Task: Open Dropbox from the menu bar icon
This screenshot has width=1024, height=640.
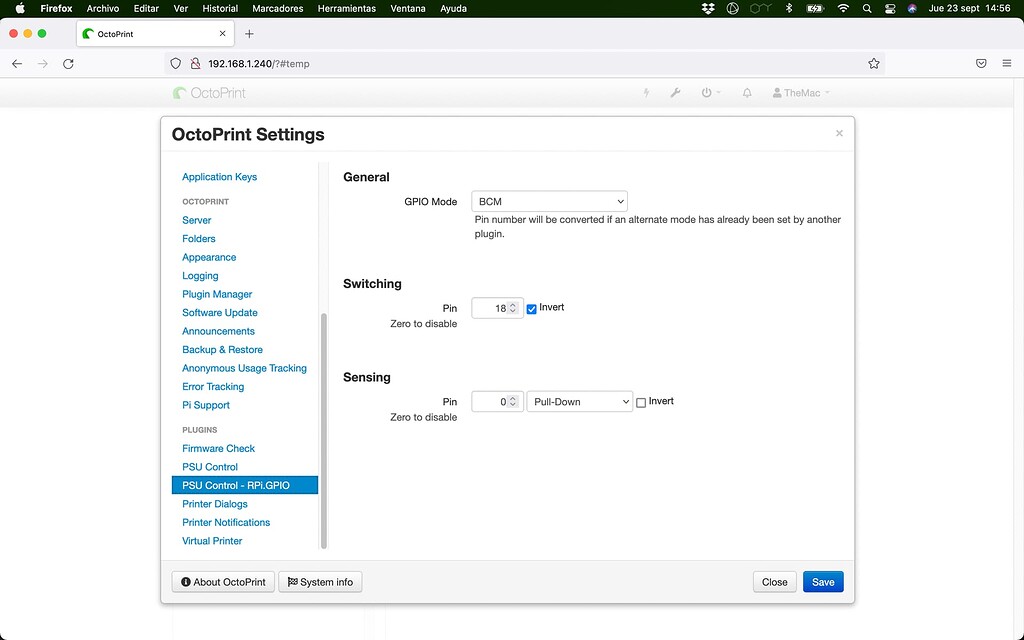Action: coord(707,8)
